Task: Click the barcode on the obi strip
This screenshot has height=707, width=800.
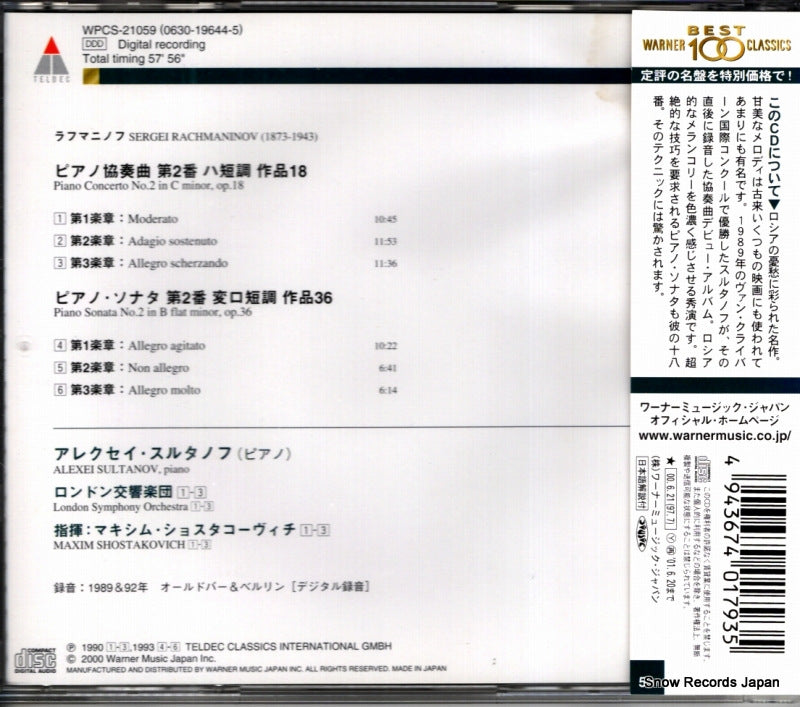Action: 764,563
